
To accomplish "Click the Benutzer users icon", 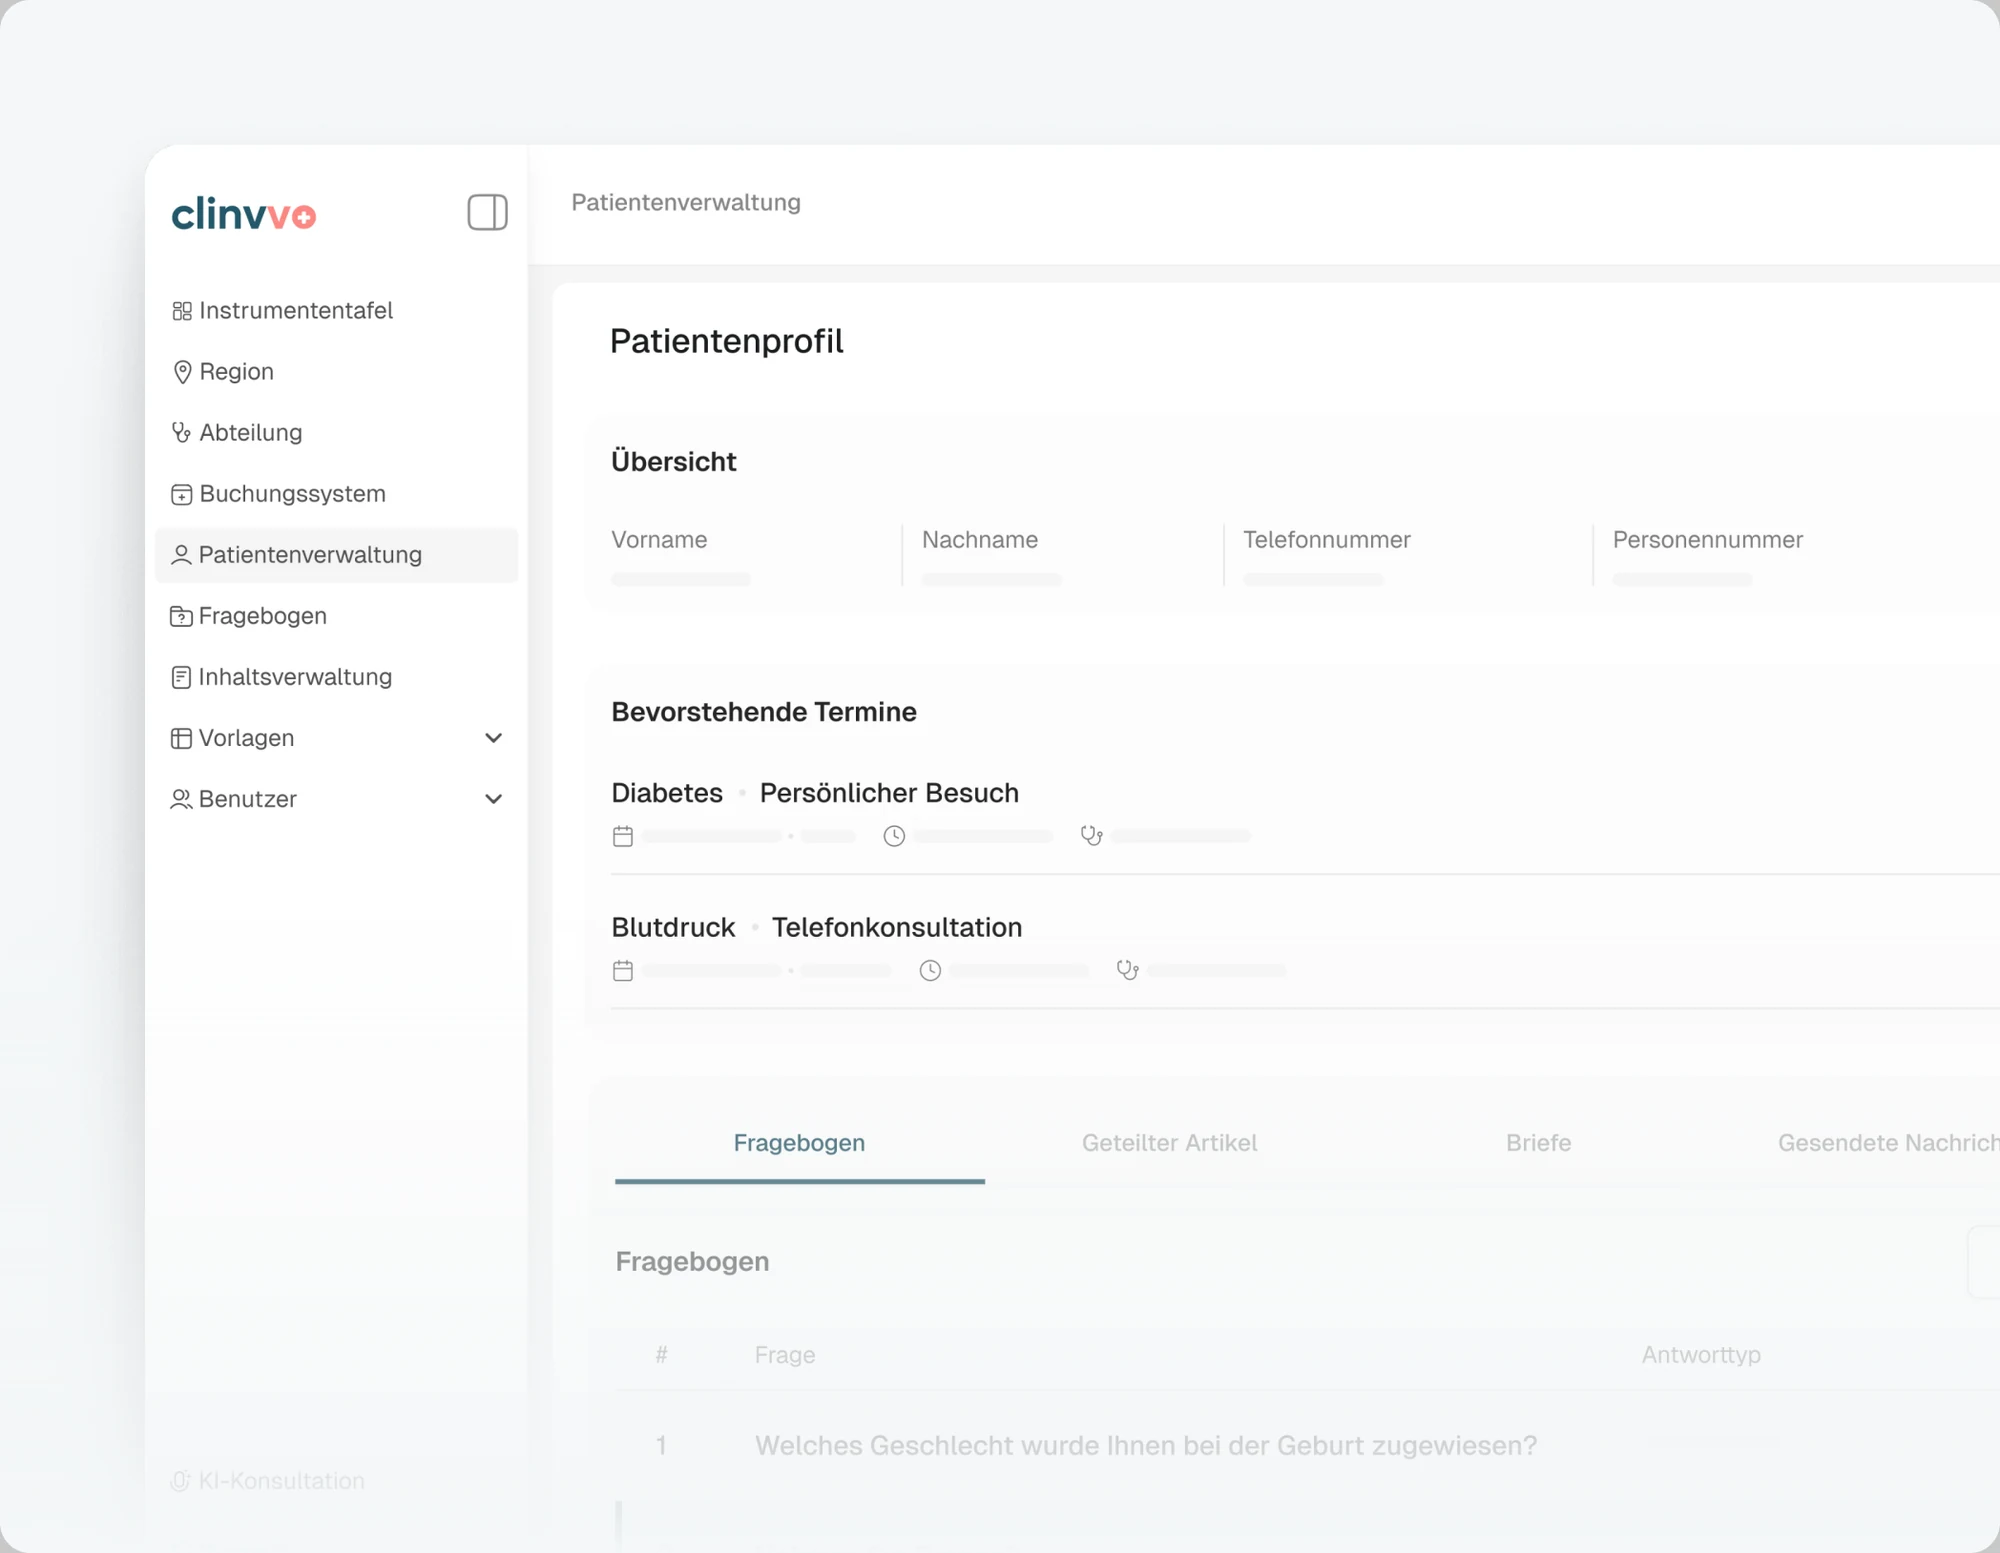I will (181, 799).
